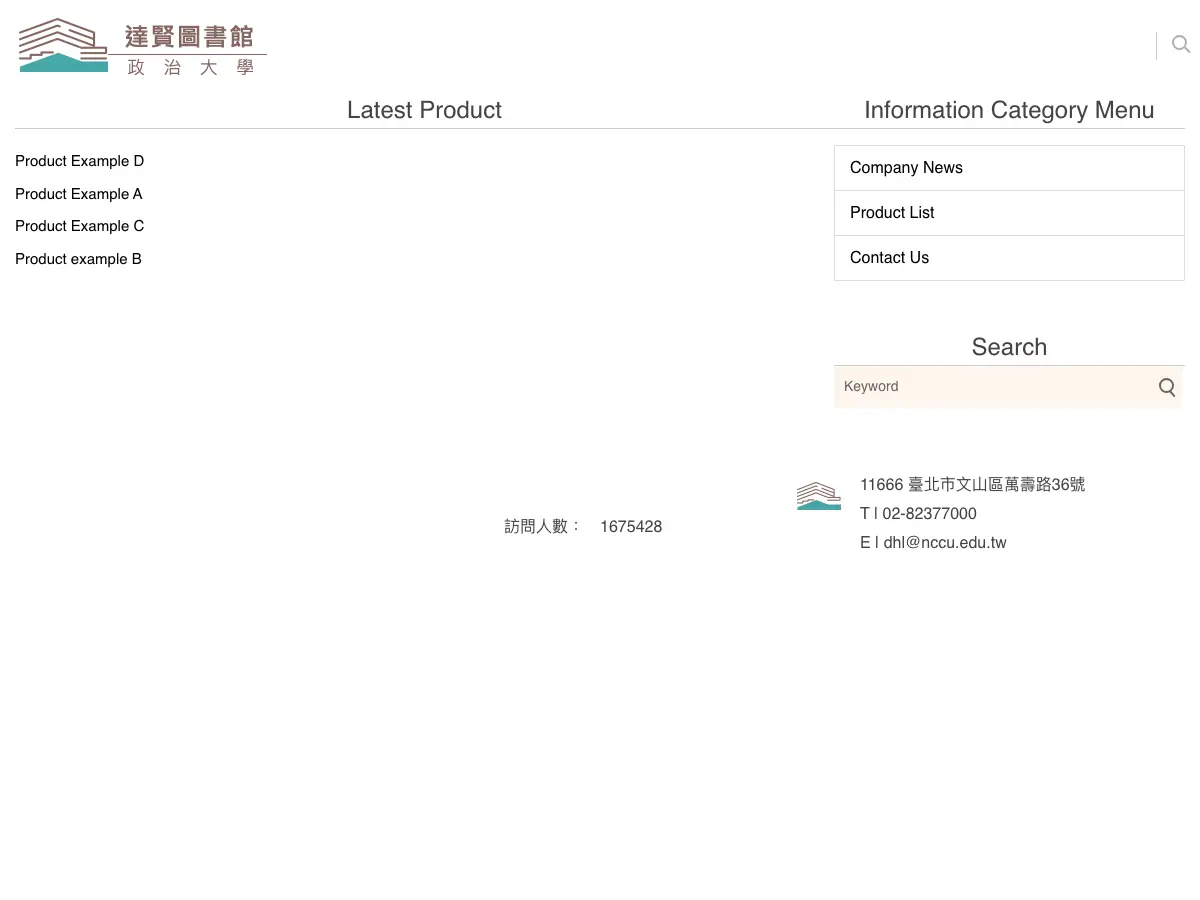Click the Search section heading
1200x900 pixels.
[1009, 347]
